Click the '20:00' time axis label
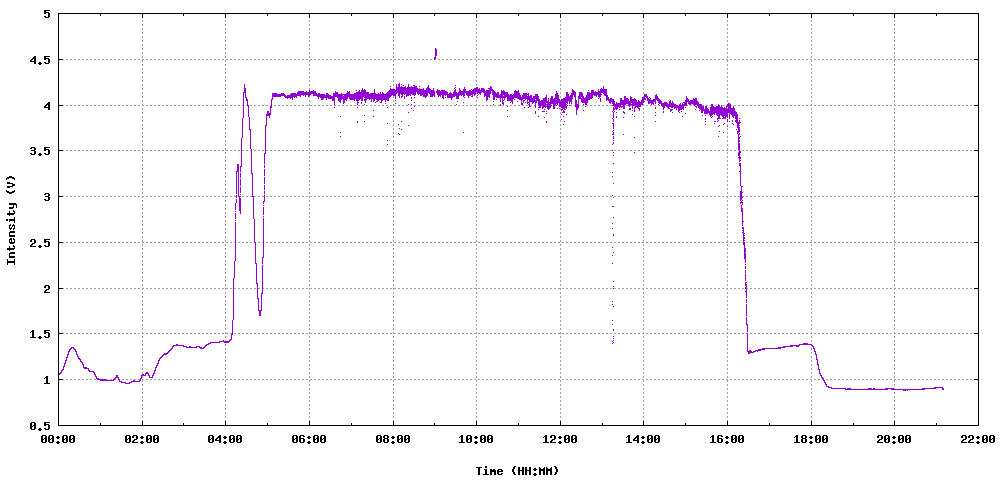Screen dimensions: 1000x480 click(894, 439)
